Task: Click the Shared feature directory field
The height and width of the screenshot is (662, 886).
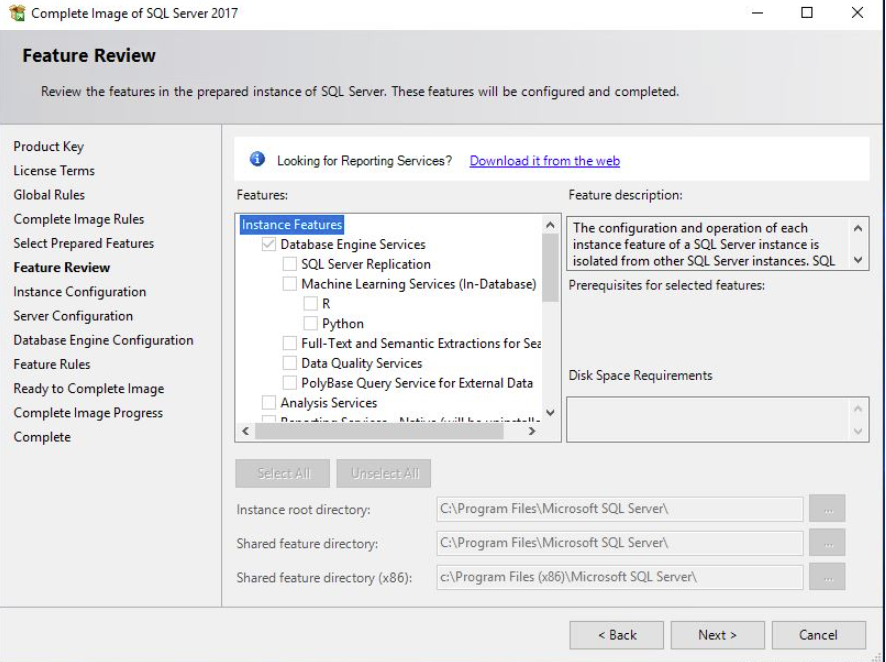Action: click(x=619, y=543)
